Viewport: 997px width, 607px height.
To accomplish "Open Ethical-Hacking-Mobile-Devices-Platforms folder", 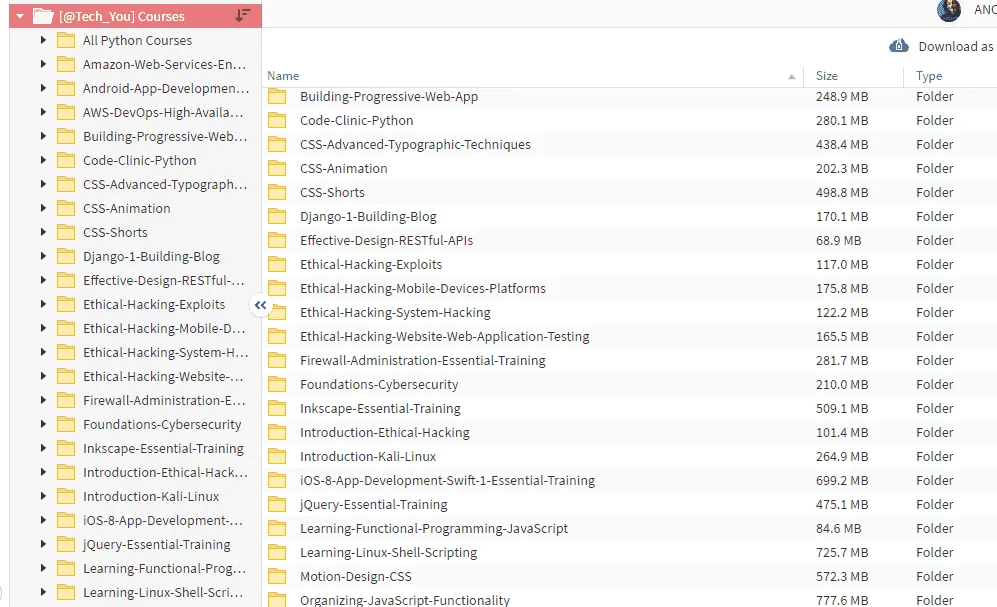I will click(423, 289).
